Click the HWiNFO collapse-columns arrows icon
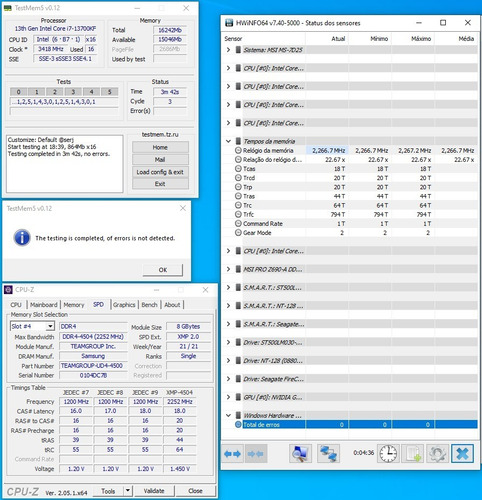Screen dimensions: 482x500 [x=256, y=453]
